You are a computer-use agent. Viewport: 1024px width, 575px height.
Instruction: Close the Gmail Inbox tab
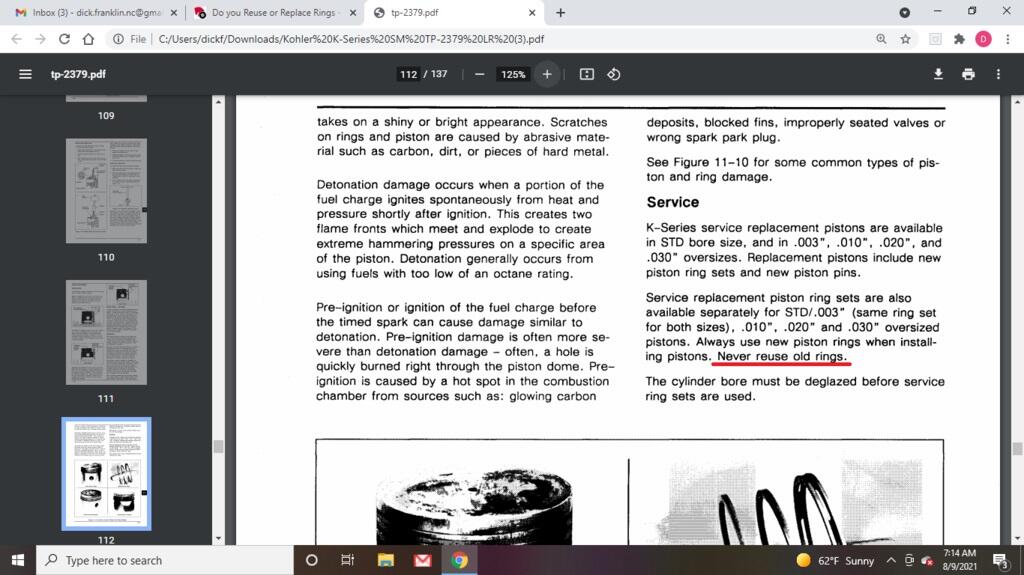[174, 12]
